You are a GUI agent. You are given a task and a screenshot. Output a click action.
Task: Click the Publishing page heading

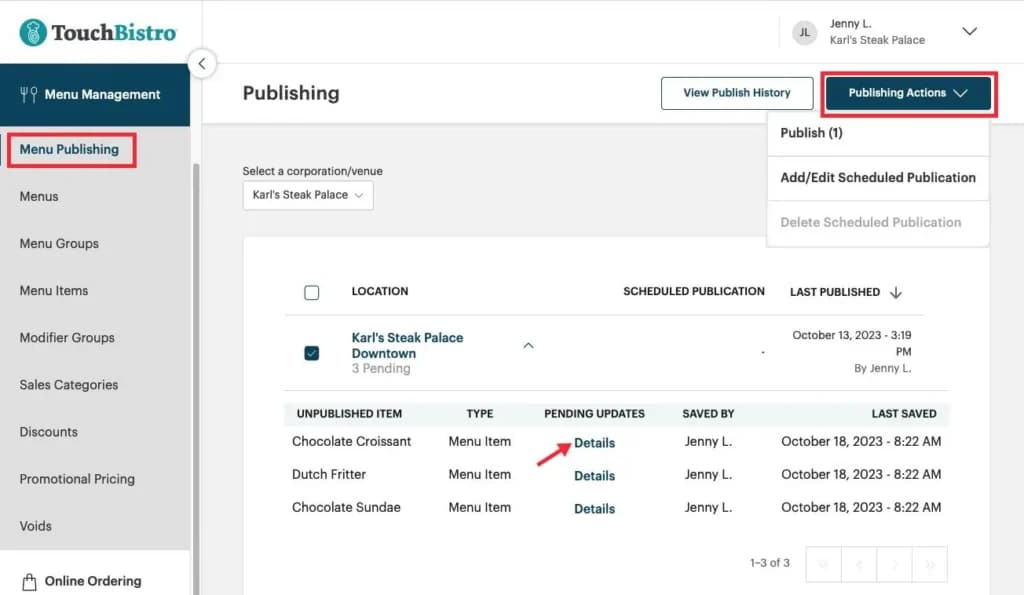(x=291, y=93)
